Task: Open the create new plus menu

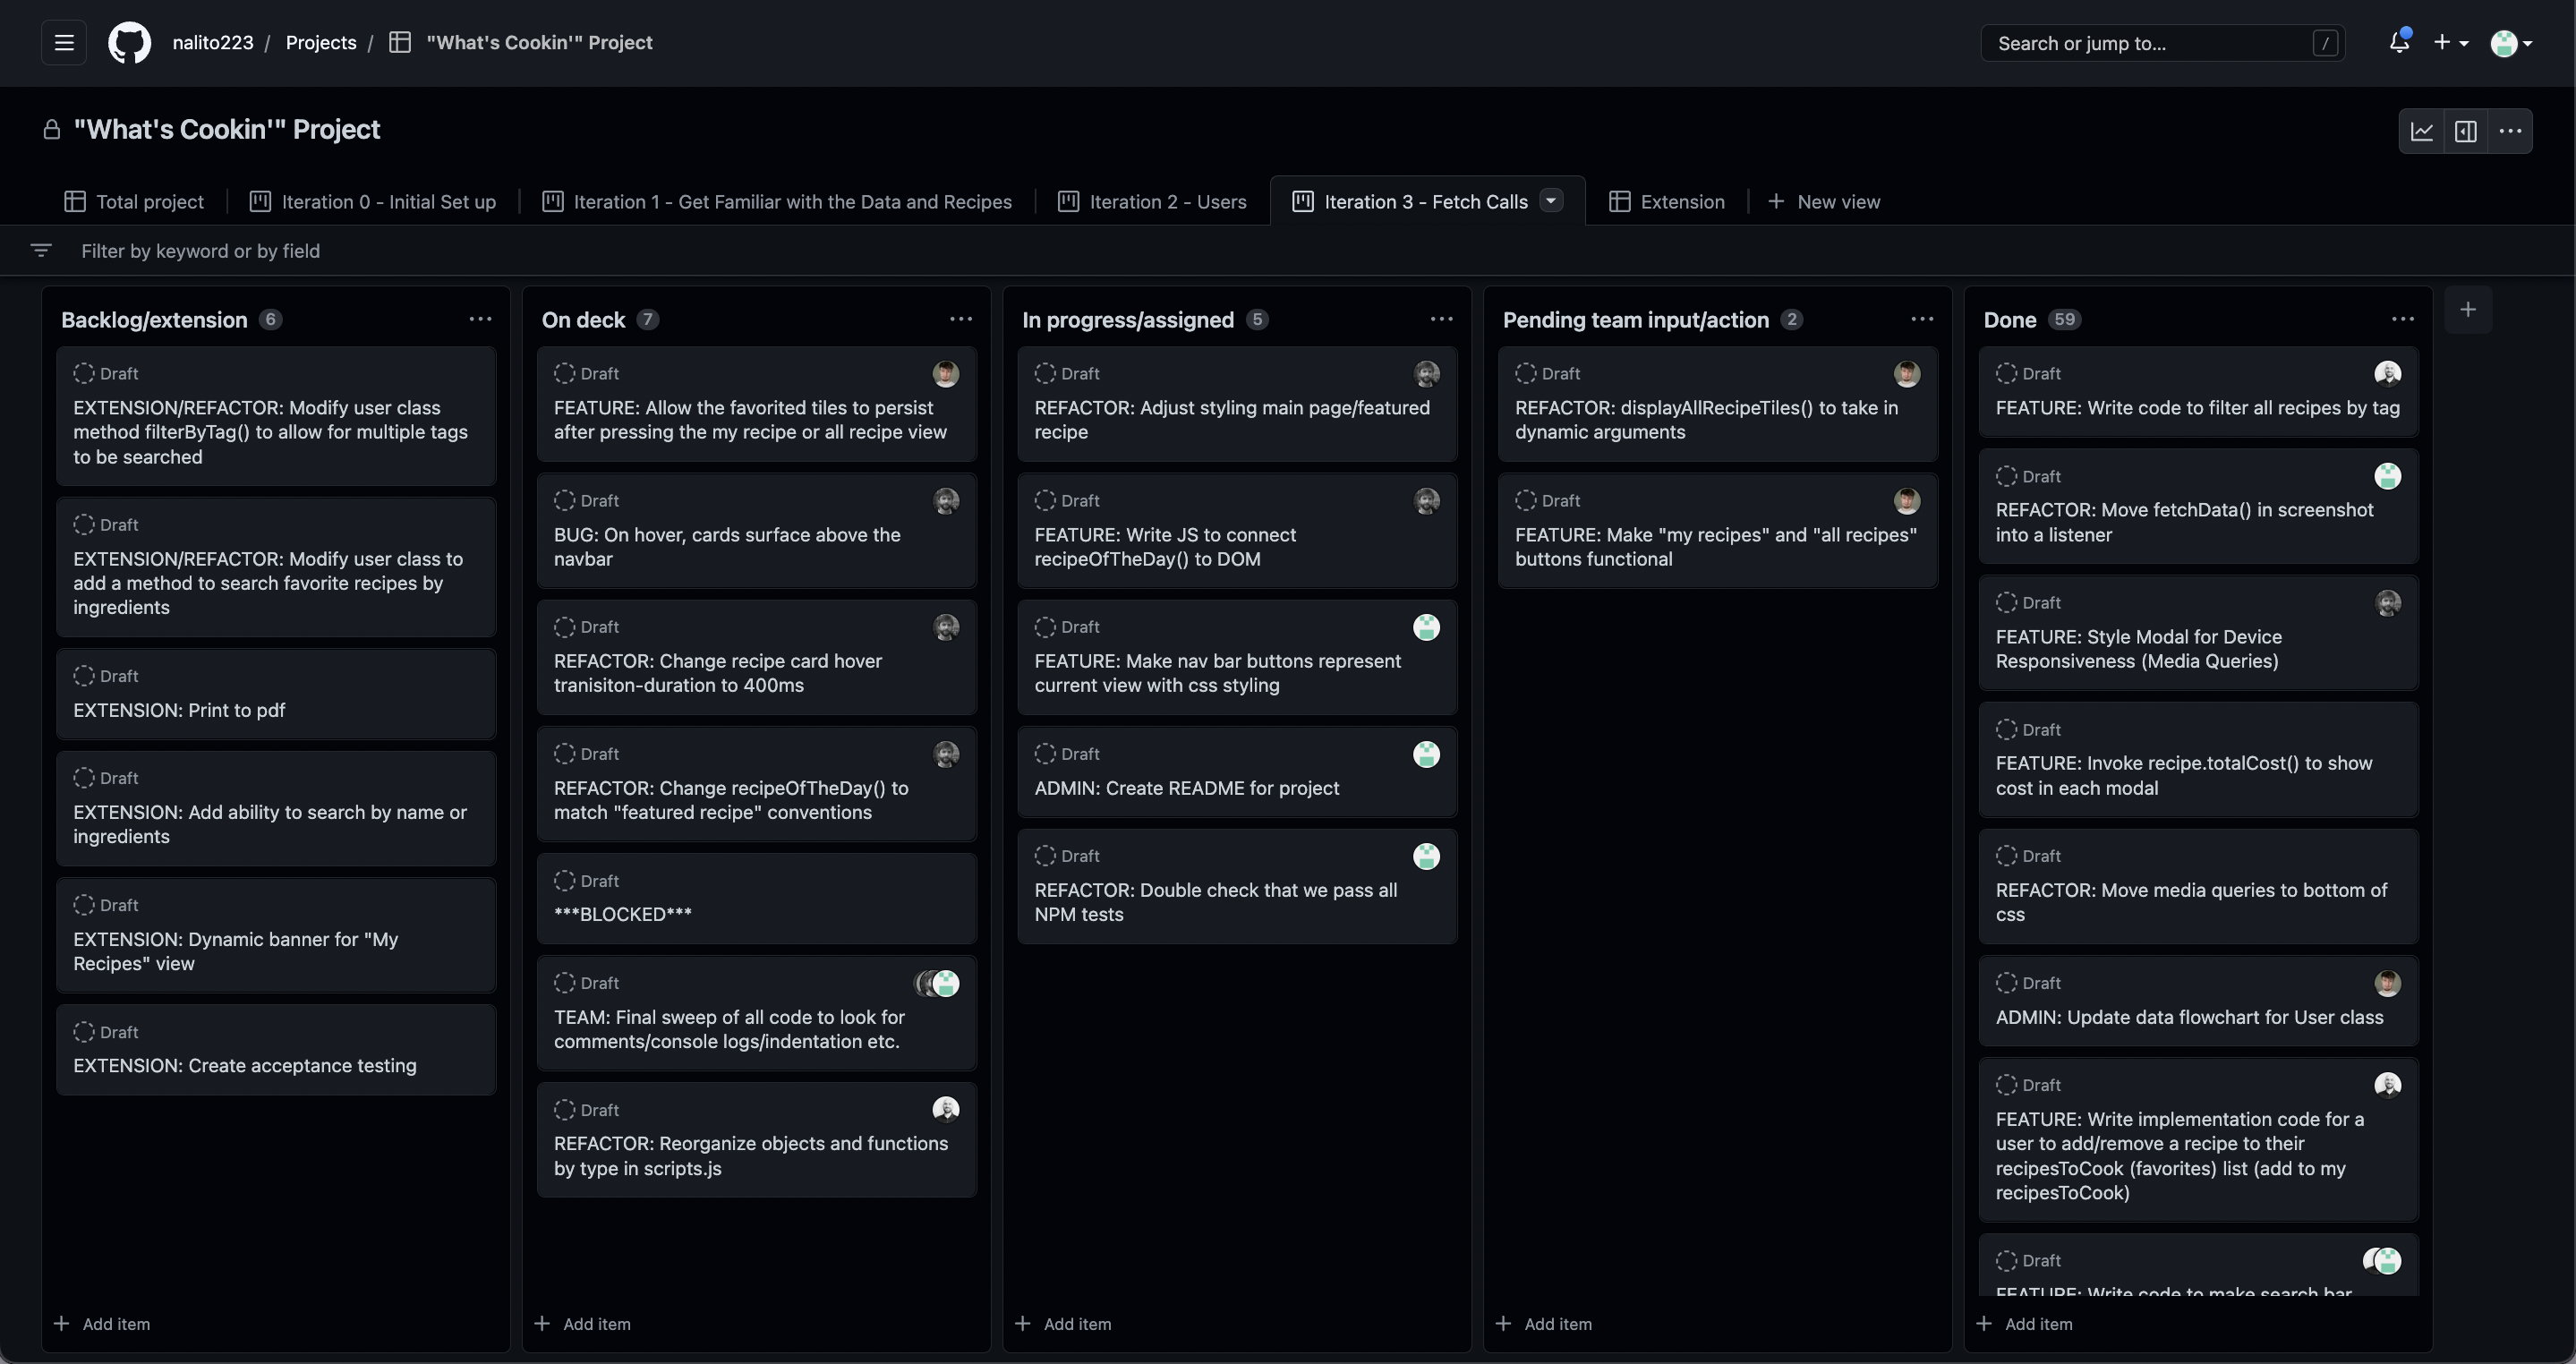Action: [x=2451, y=42]
